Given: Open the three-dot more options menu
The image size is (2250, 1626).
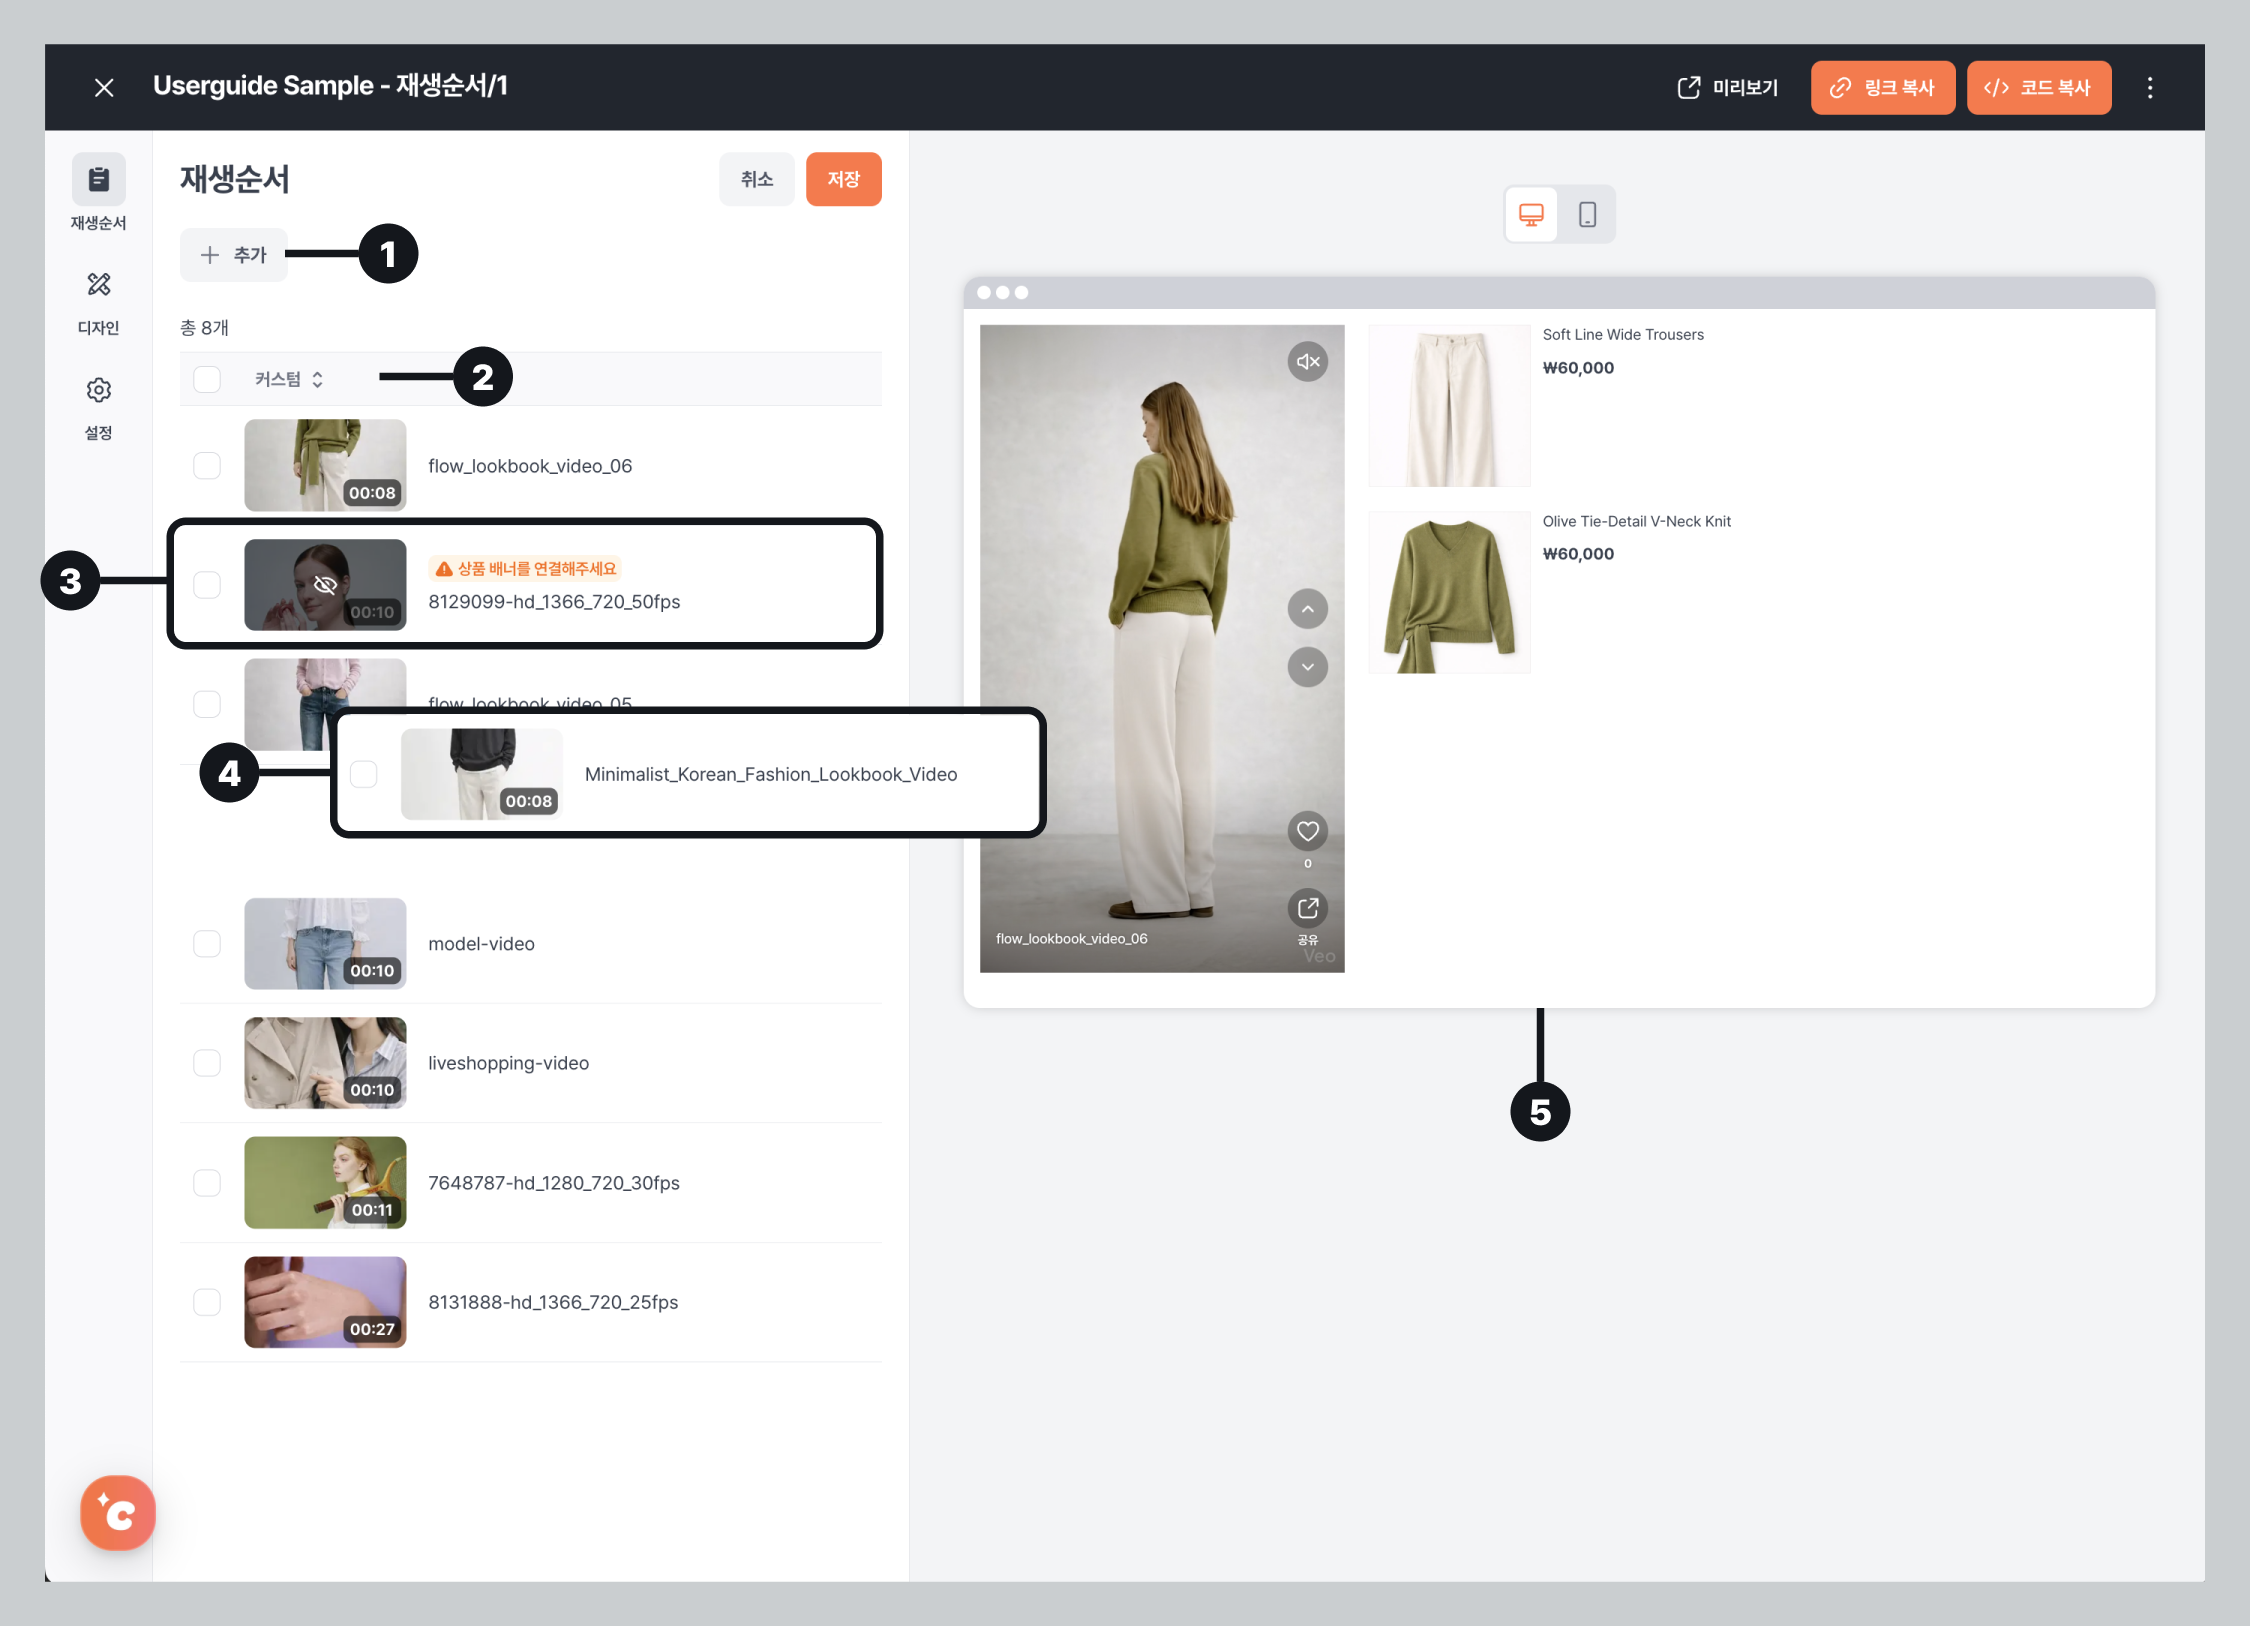Looking at the screenshot, I should pos(2149,88).
